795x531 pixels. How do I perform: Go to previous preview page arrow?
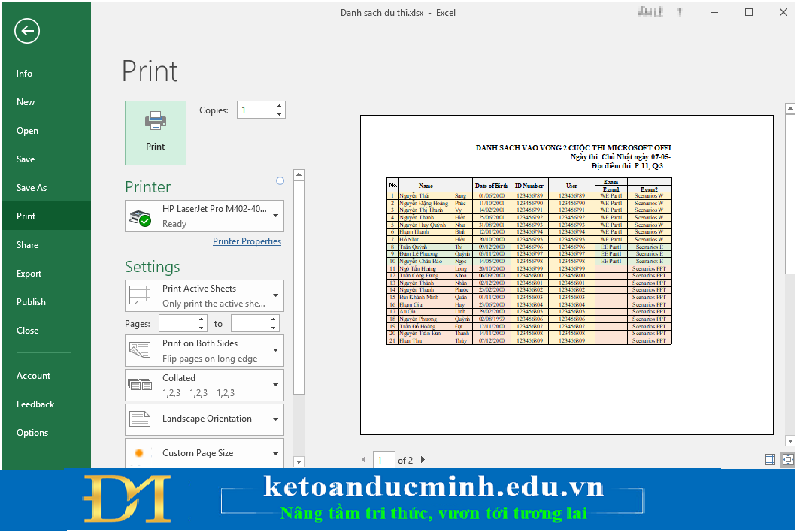point(364,460)
